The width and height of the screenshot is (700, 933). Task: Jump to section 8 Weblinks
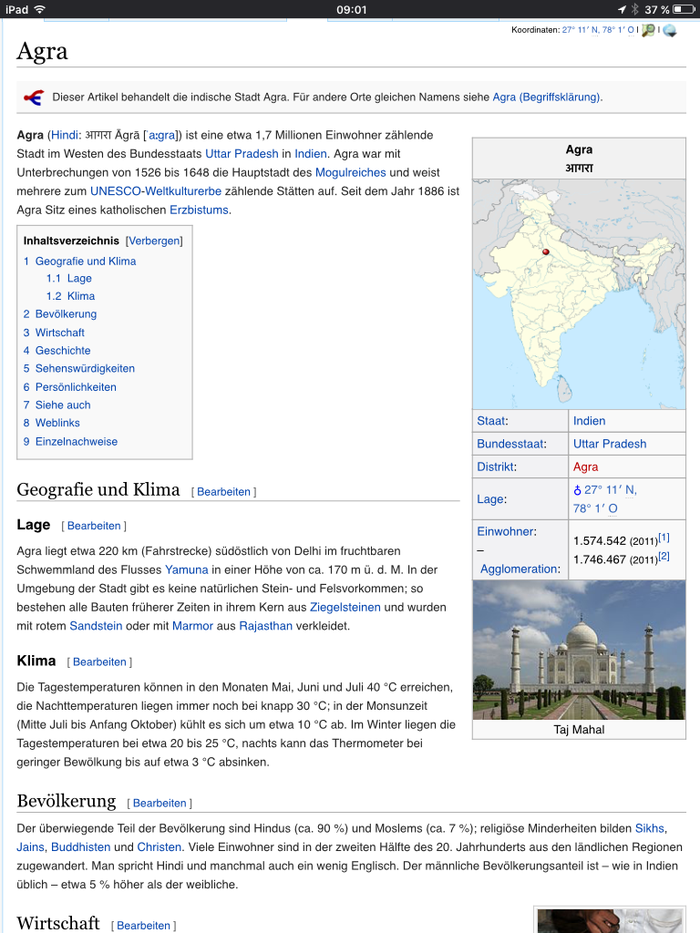51,423
